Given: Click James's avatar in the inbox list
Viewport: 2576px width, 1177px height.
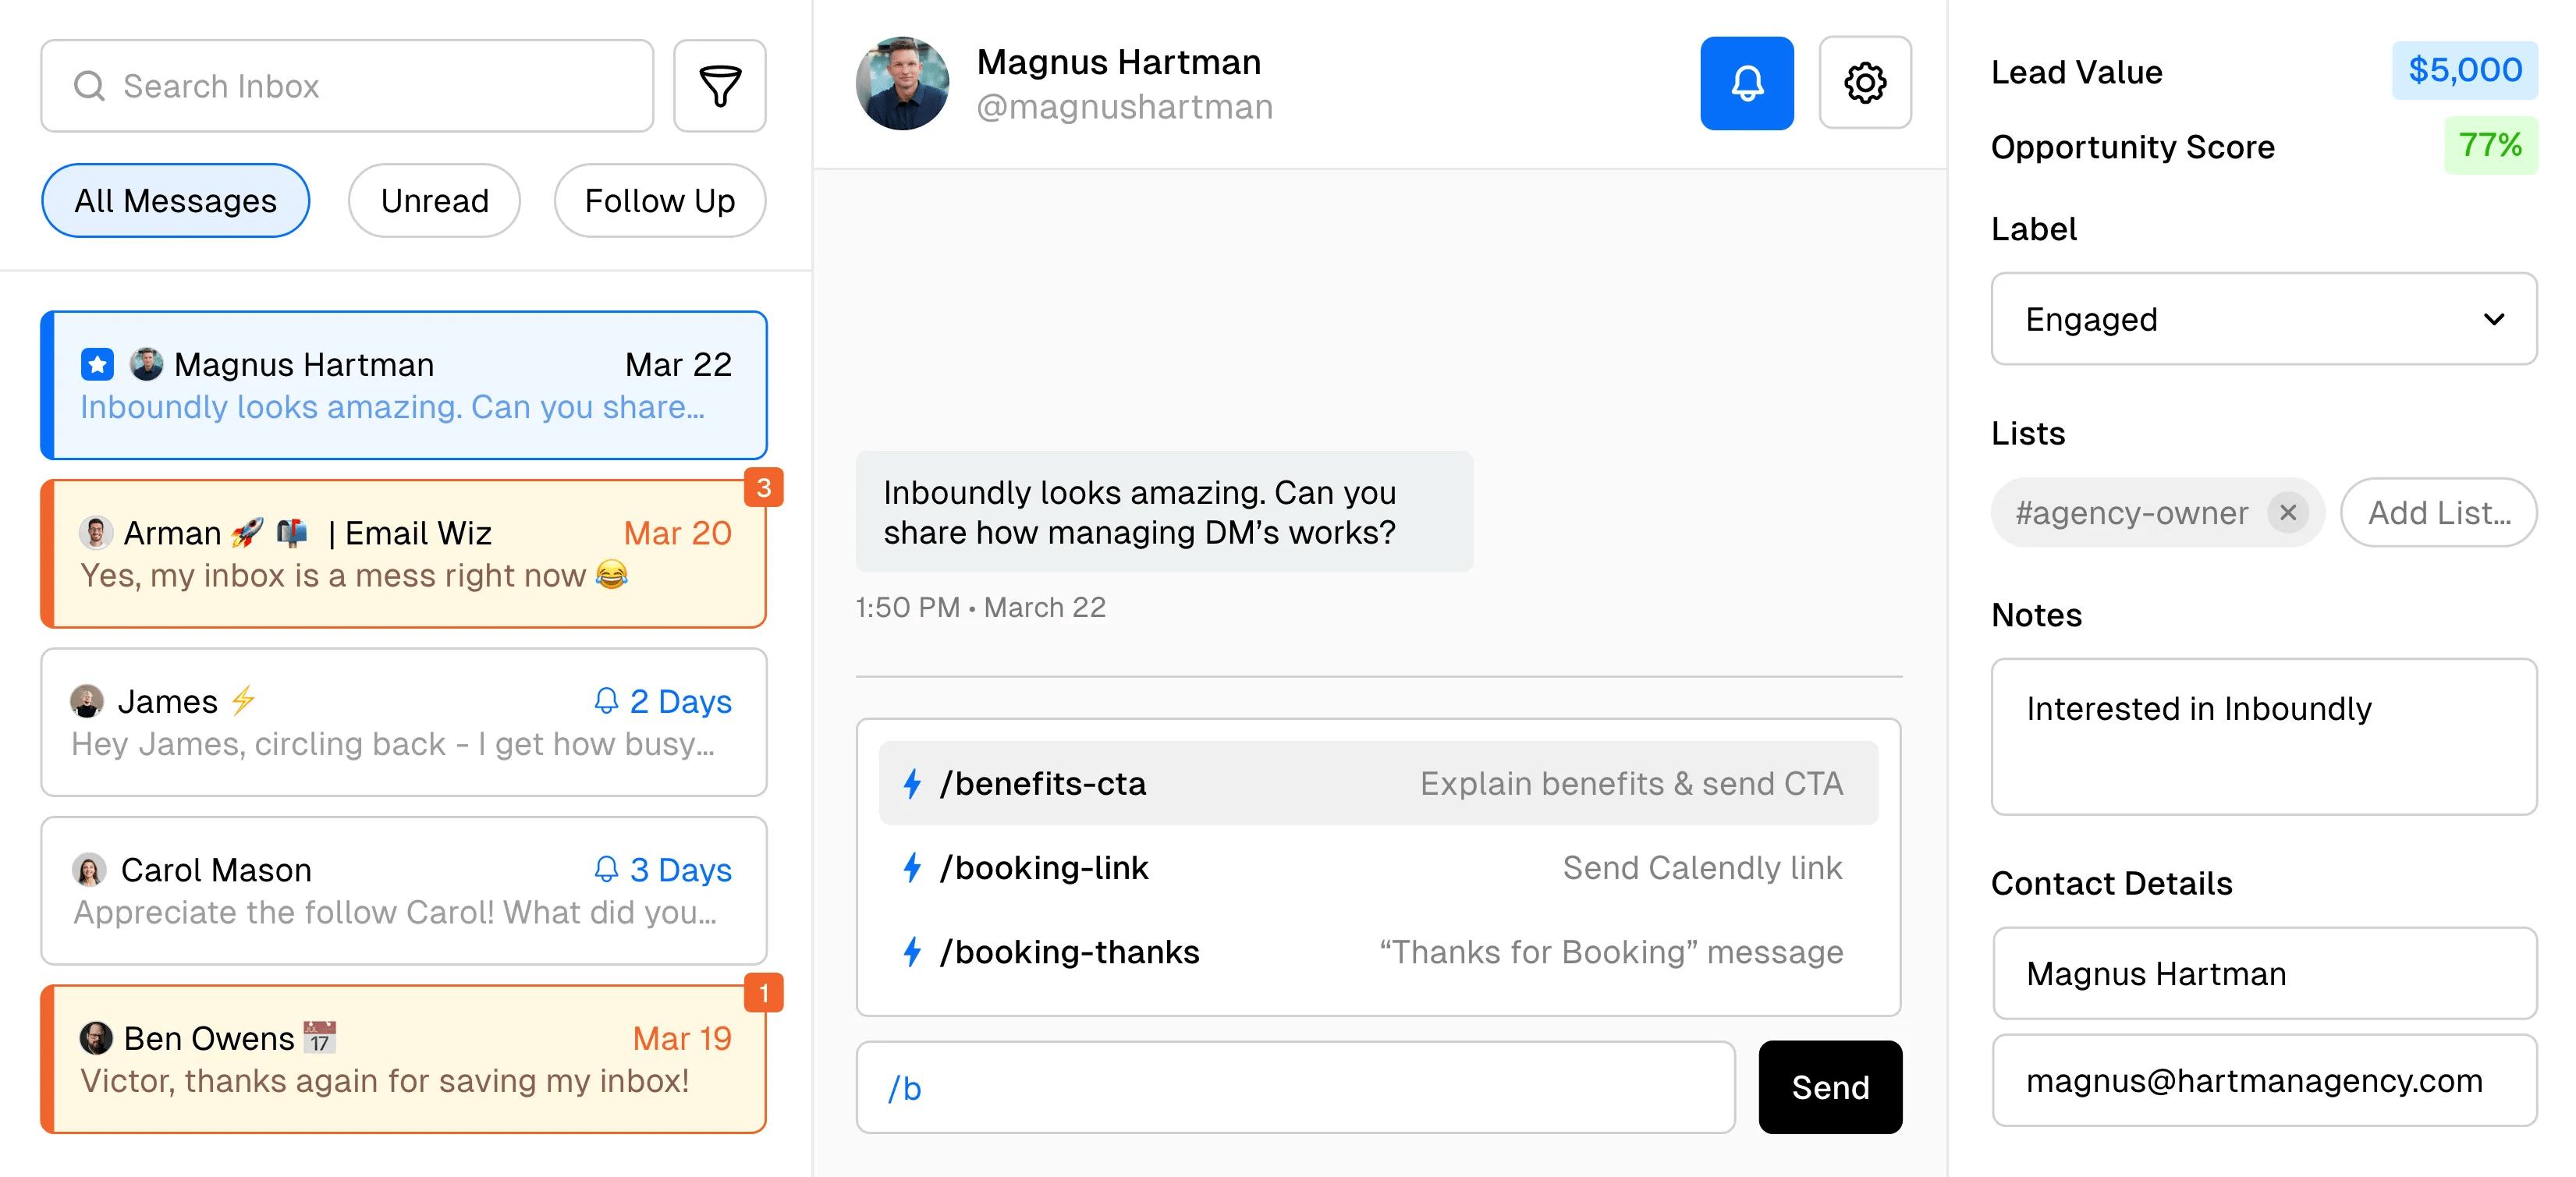Looking at the screenshot, I should click(87, 701).
